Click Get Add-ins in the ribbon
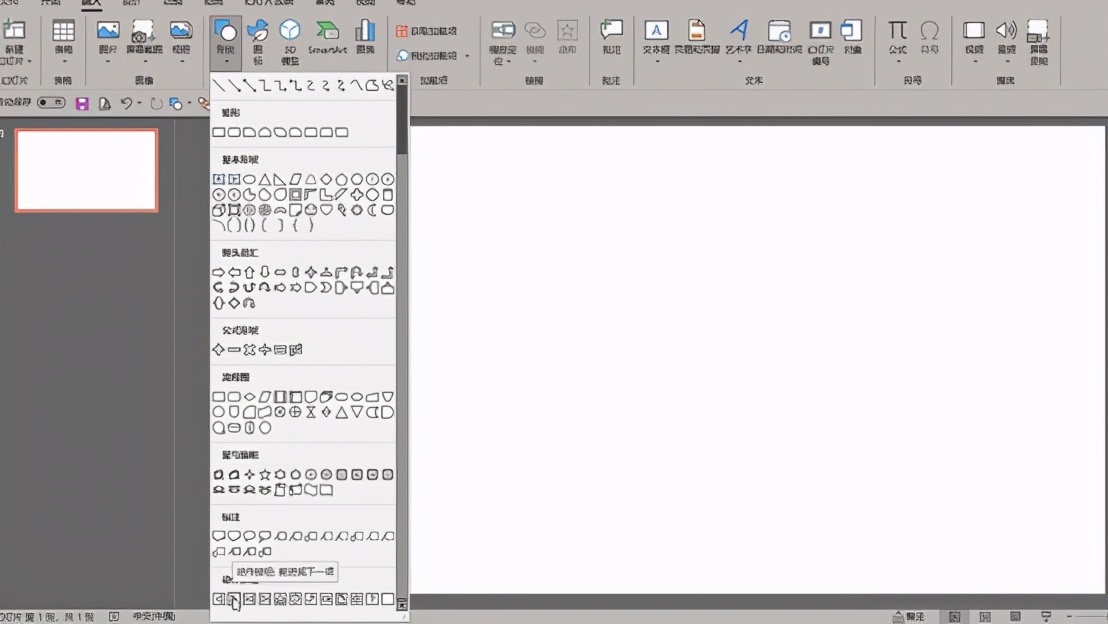This screenshot has height=624, width=1108. pos(426,31)
